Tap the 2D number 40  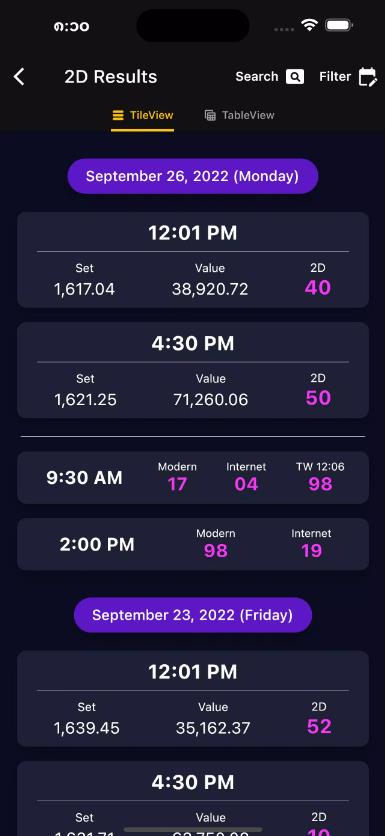[x=318, y=288]
